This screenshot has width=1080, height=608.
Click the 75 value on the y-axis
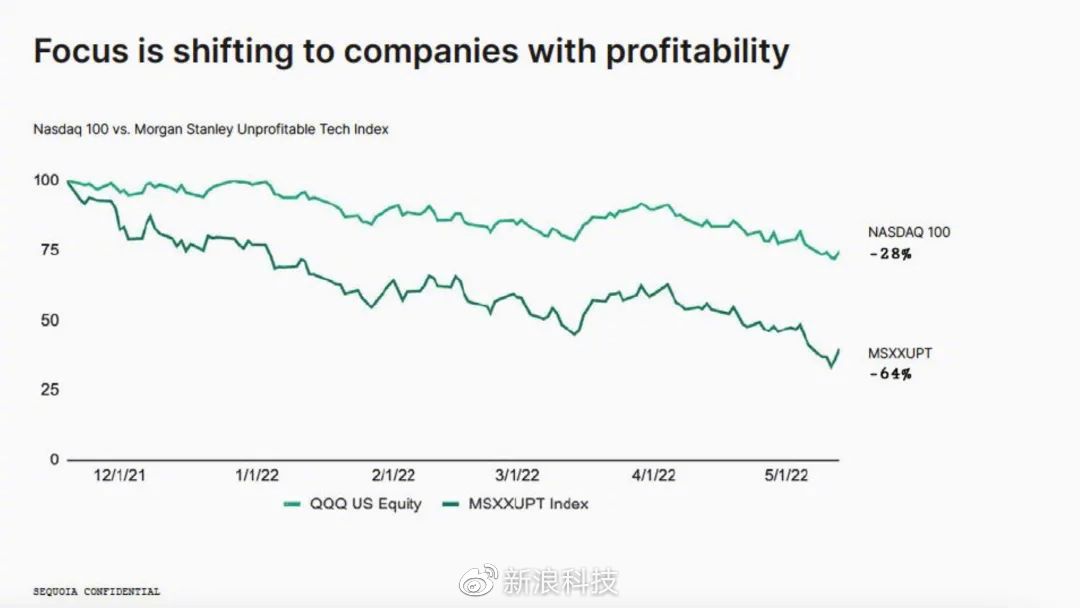click(49, 250)
